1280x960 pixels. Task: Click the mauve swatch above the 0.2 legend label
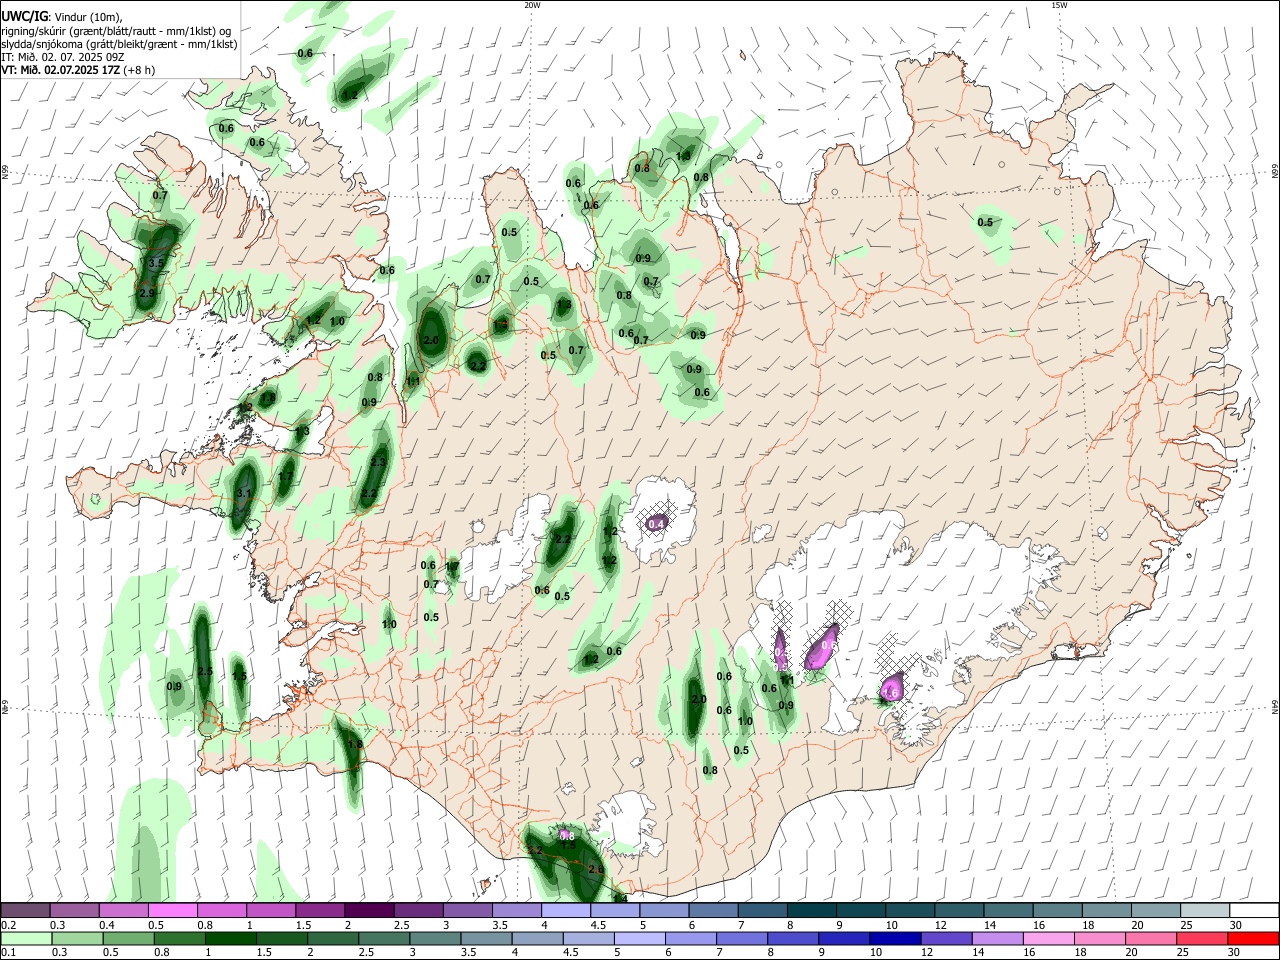[x=25, y=911]
